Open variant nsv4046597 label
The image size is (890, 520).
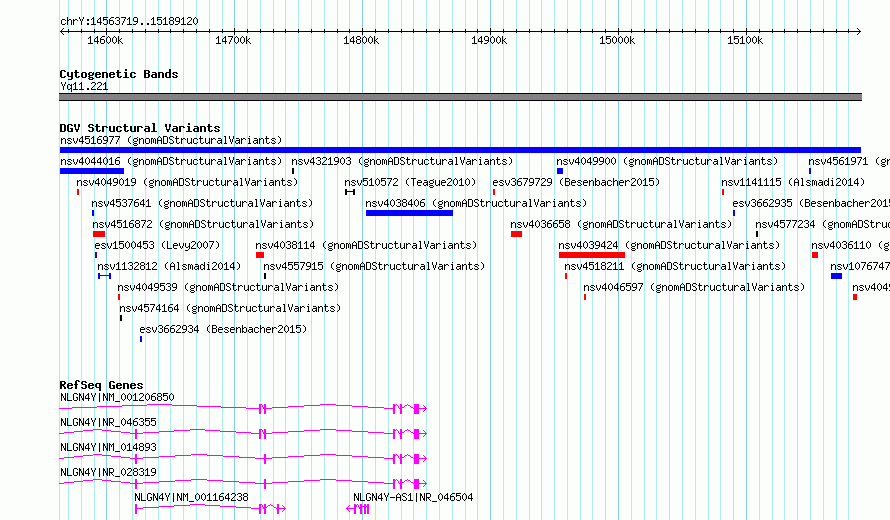pos(694,287)
